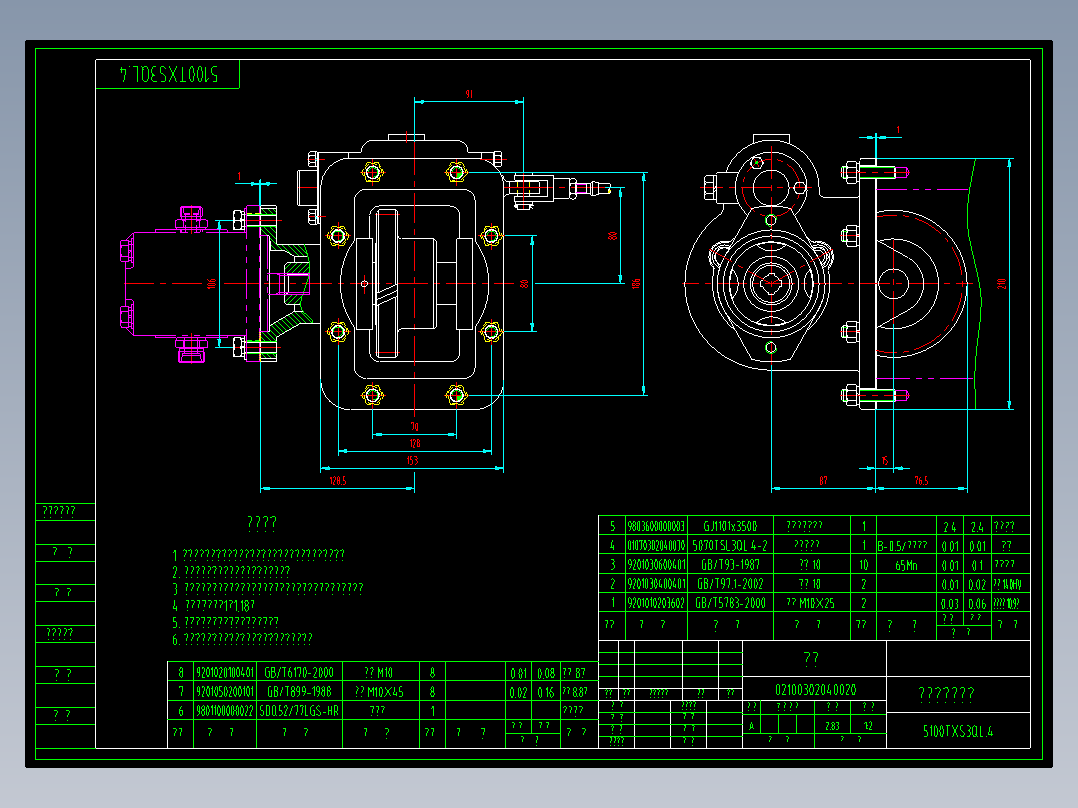Select the "M10X45" specification cell

pos(380,692)
